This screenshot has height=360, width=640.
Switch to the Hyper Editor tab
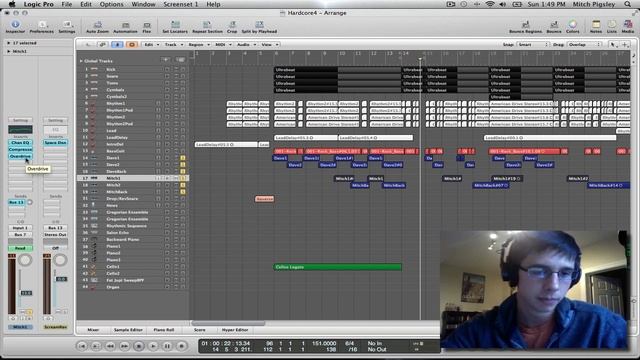click(x=235, y=329)
